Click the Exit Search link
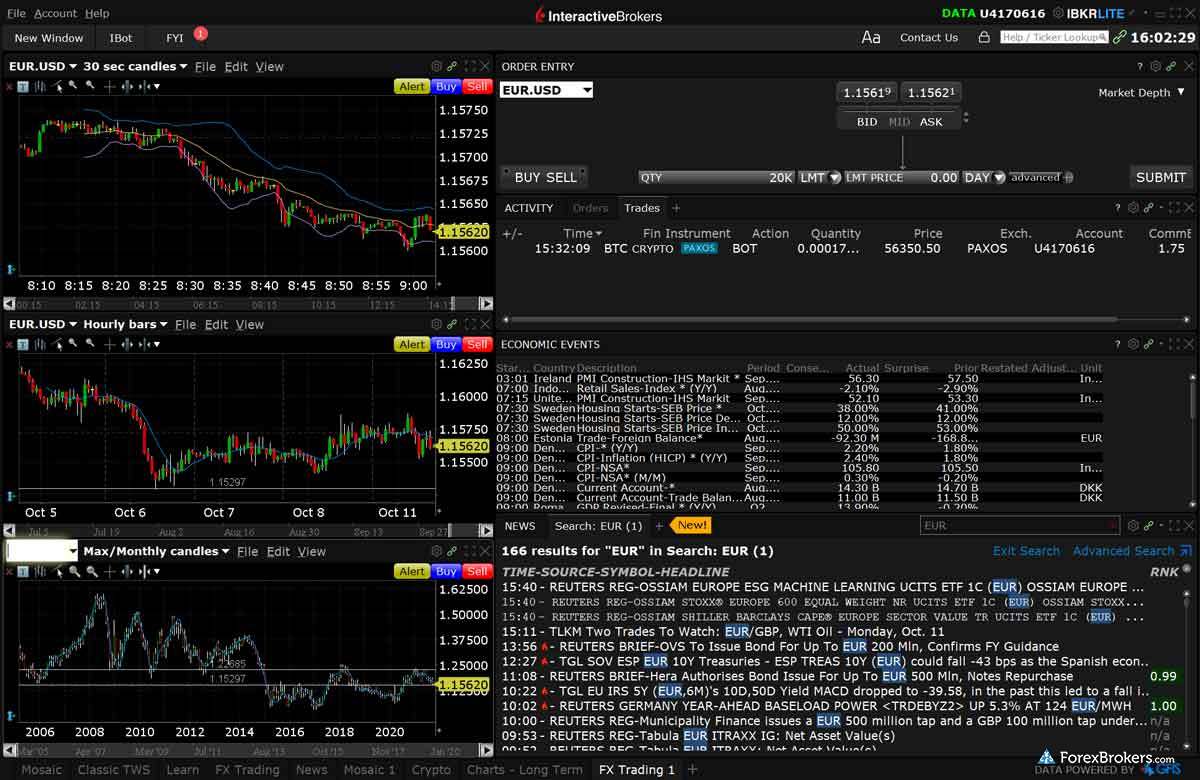Image resolution: width=1200 pixels, height=780 pixels. point(1026,551)
